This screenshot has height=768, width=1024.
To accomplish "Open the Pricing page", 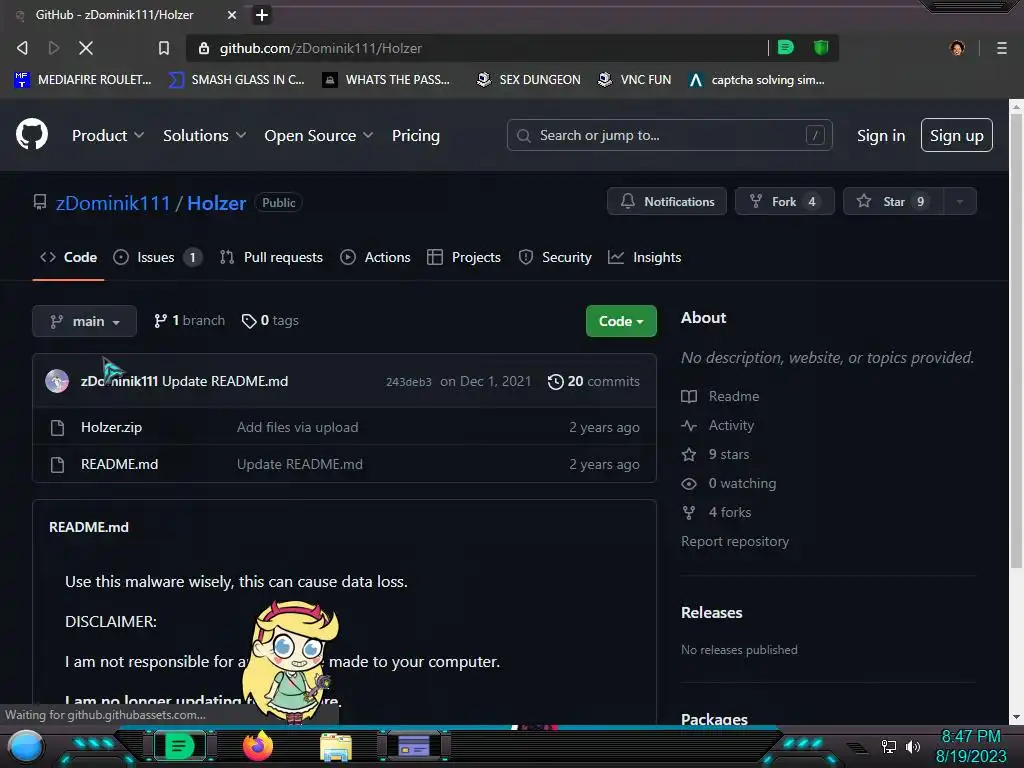I will pyautogui.click(x=415, y=135).
